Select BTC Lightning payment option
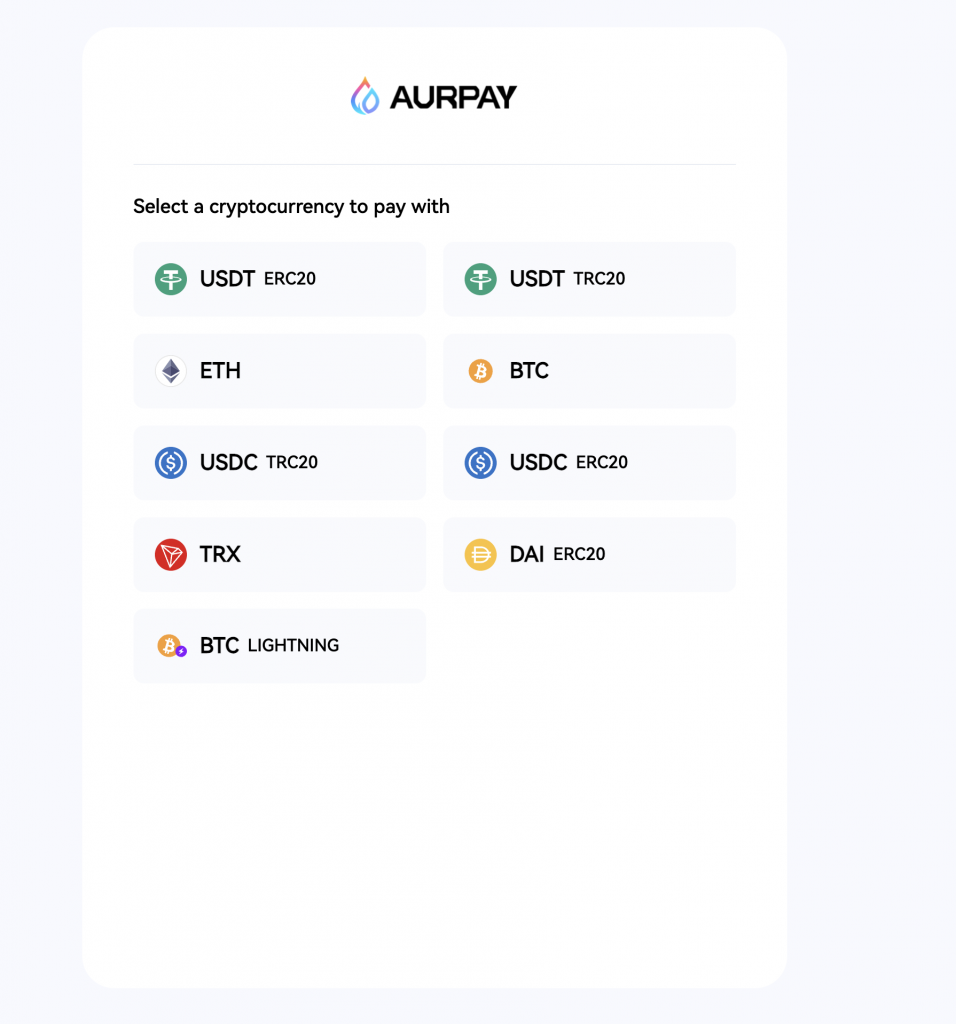The width and height of the screenshot is (956, 1024). [x=279, y=646]
